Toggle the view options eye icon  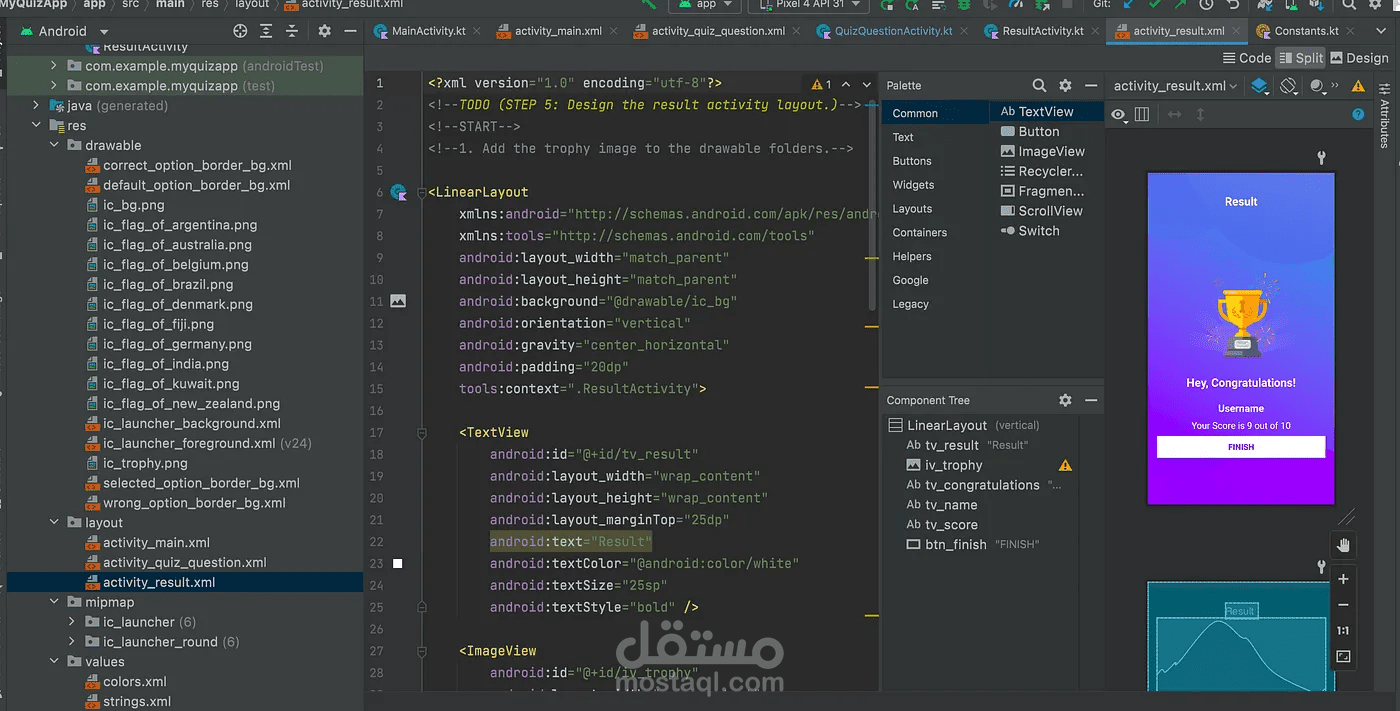[x=1119, y=114]
